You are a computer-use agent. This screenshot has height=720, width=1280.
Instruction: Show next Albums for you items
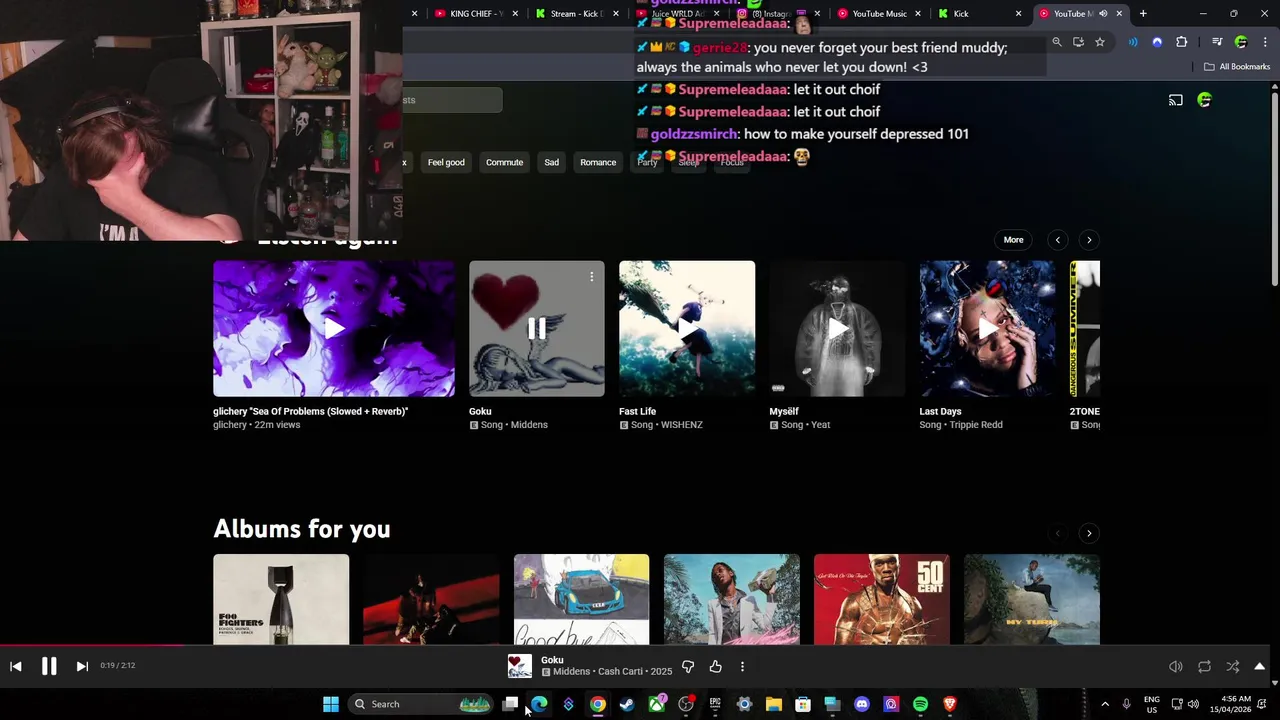click(x=1089, y=533)
